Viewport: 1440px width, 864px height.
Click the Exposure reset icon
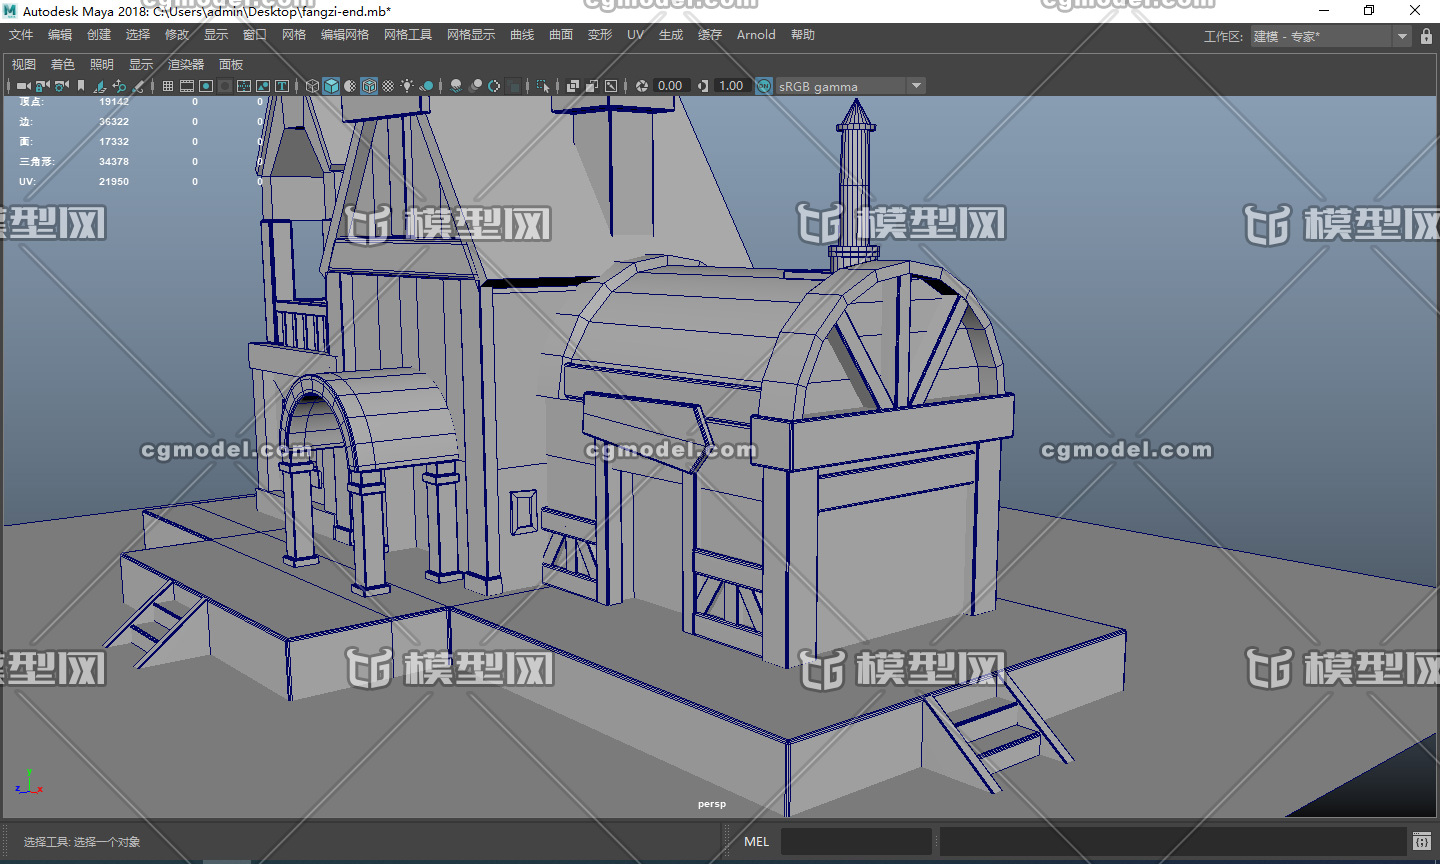click(642, 86)
